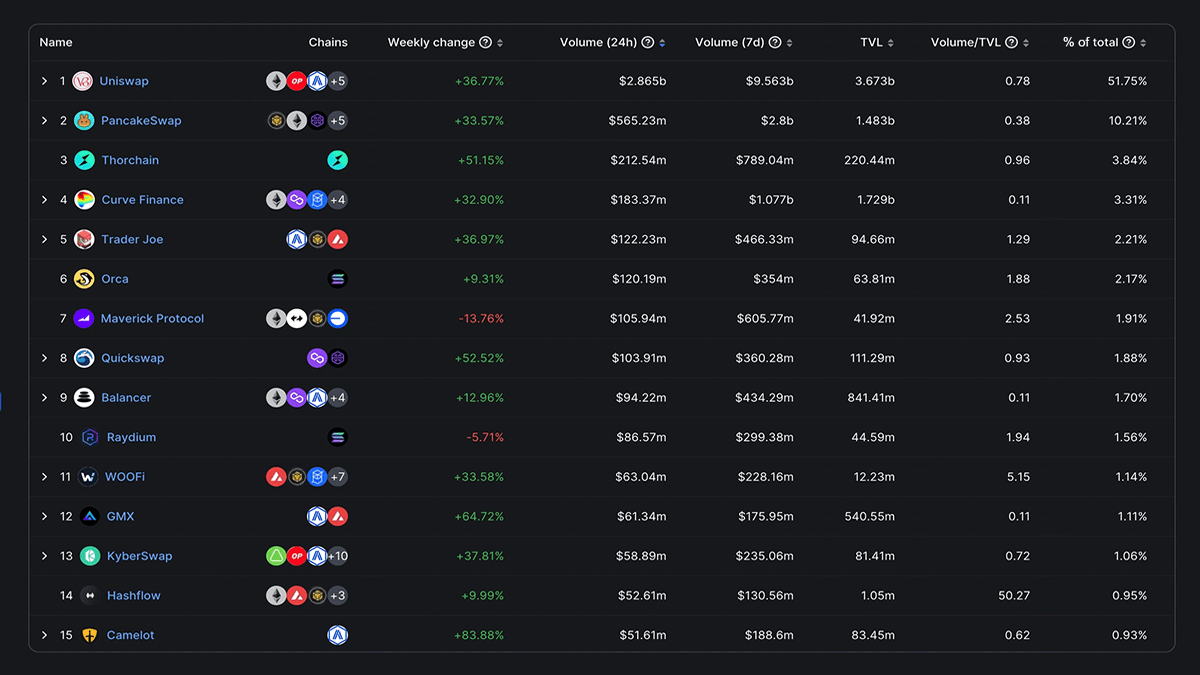
Task: Select the Optimism chain icon beside Uniswap
Action: (297, 81)
